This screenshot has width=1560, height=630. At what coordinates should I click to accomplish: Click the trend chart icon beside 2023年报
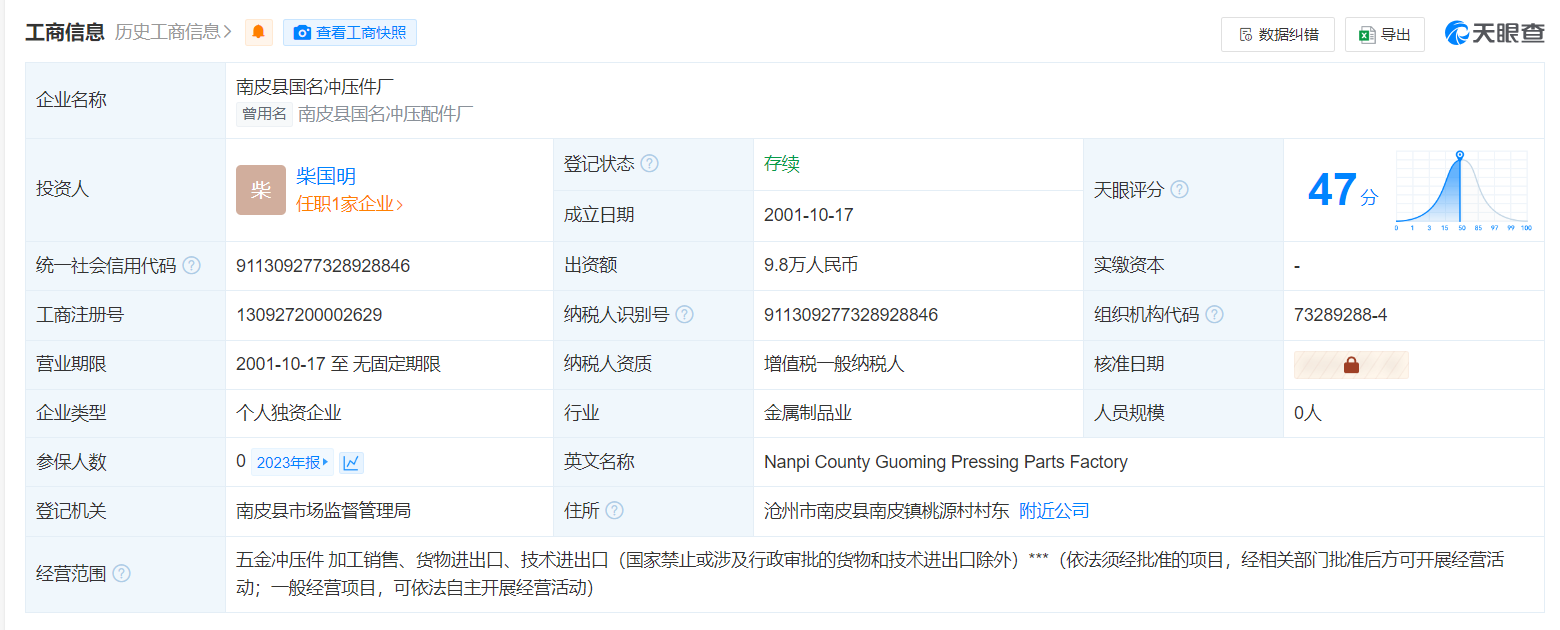pos(351,462)
